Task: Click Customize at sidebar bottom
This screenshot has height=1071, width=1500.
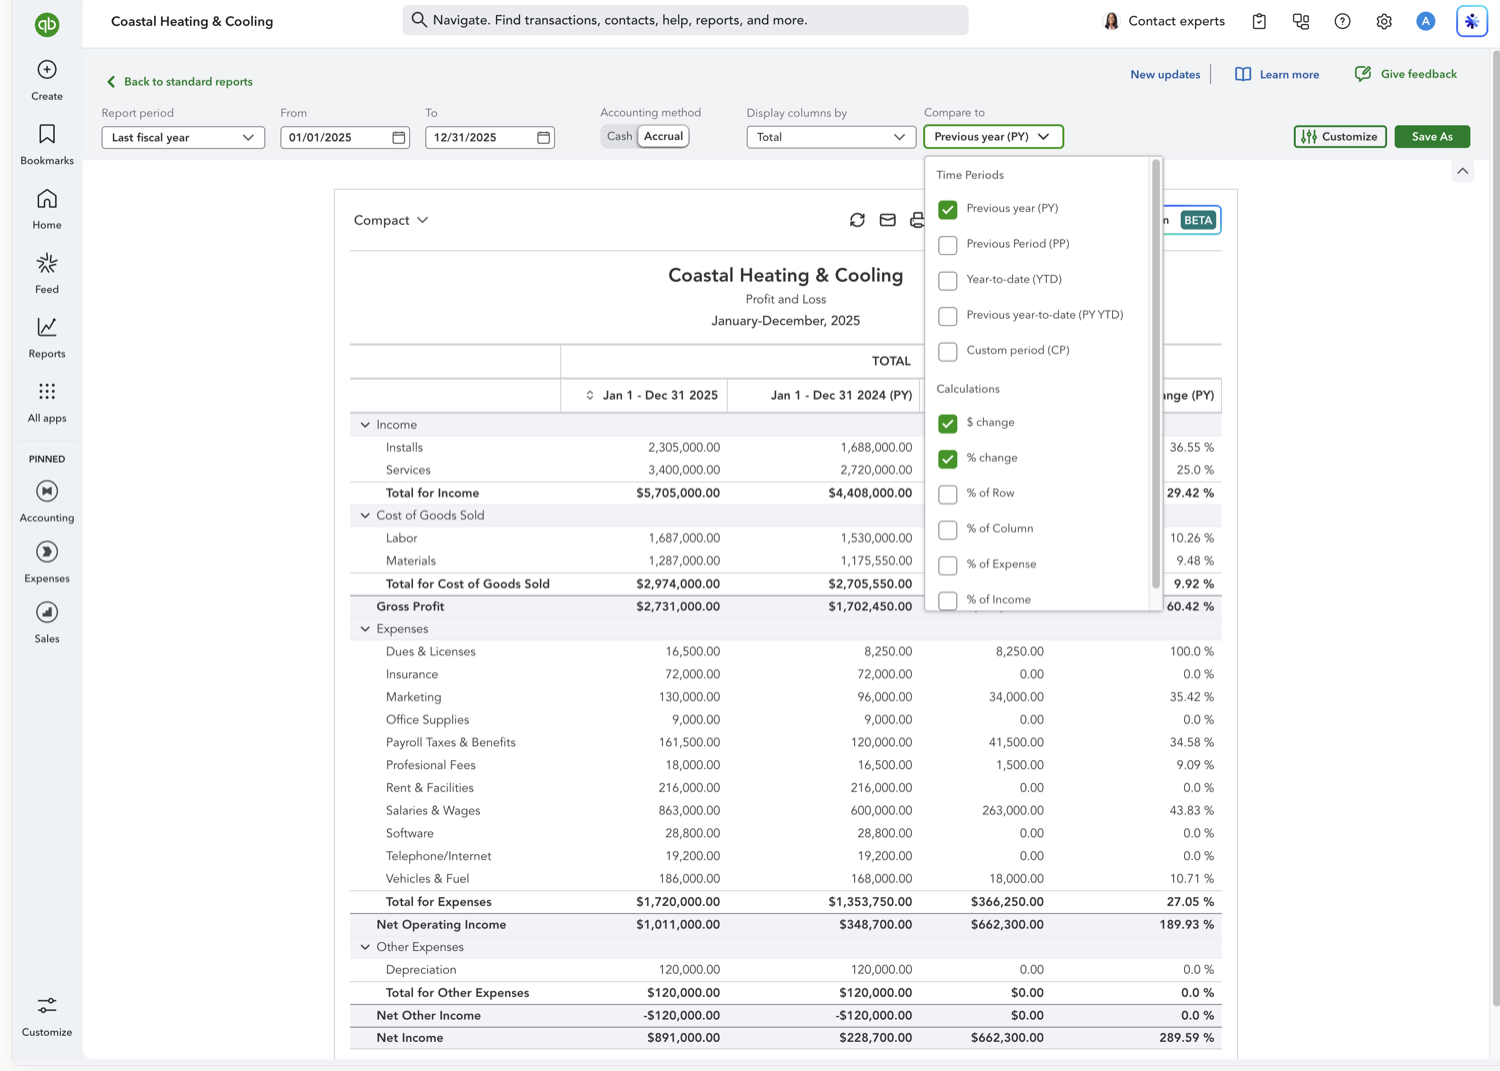Action: (47, 1016)
